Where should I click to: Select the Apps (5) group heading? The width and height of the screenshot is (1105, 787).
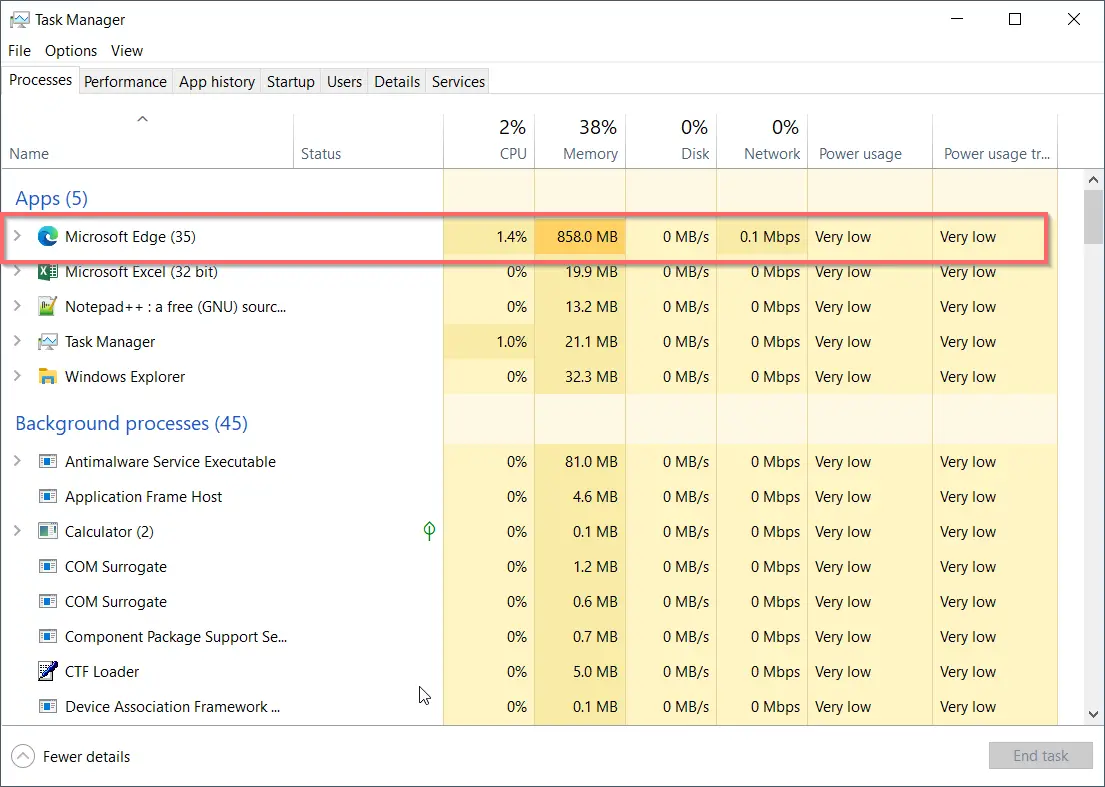tap(51, 199)
